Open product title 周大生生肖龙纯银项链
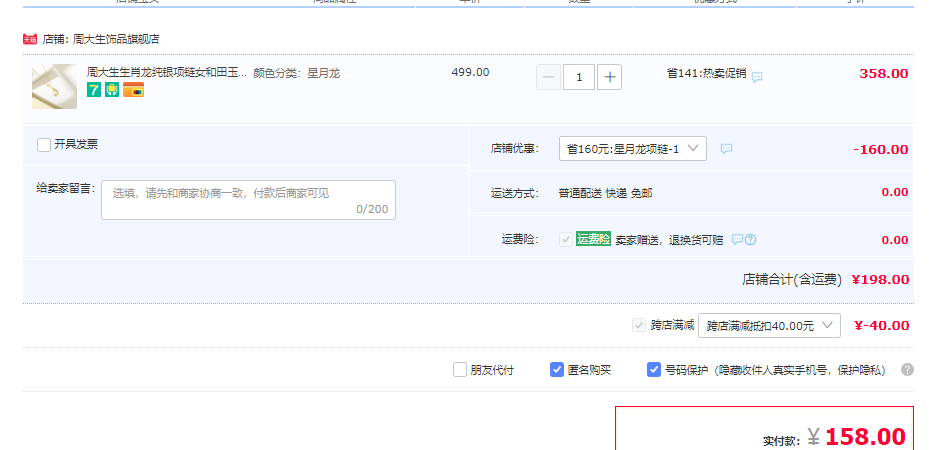The image size is (945, 450). [x=167, y=73]
